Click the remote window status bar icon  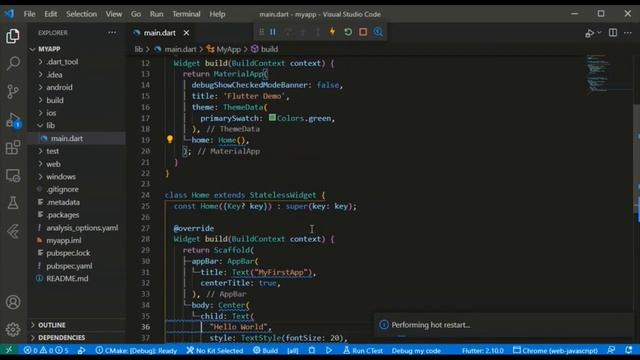click(8, 350)
